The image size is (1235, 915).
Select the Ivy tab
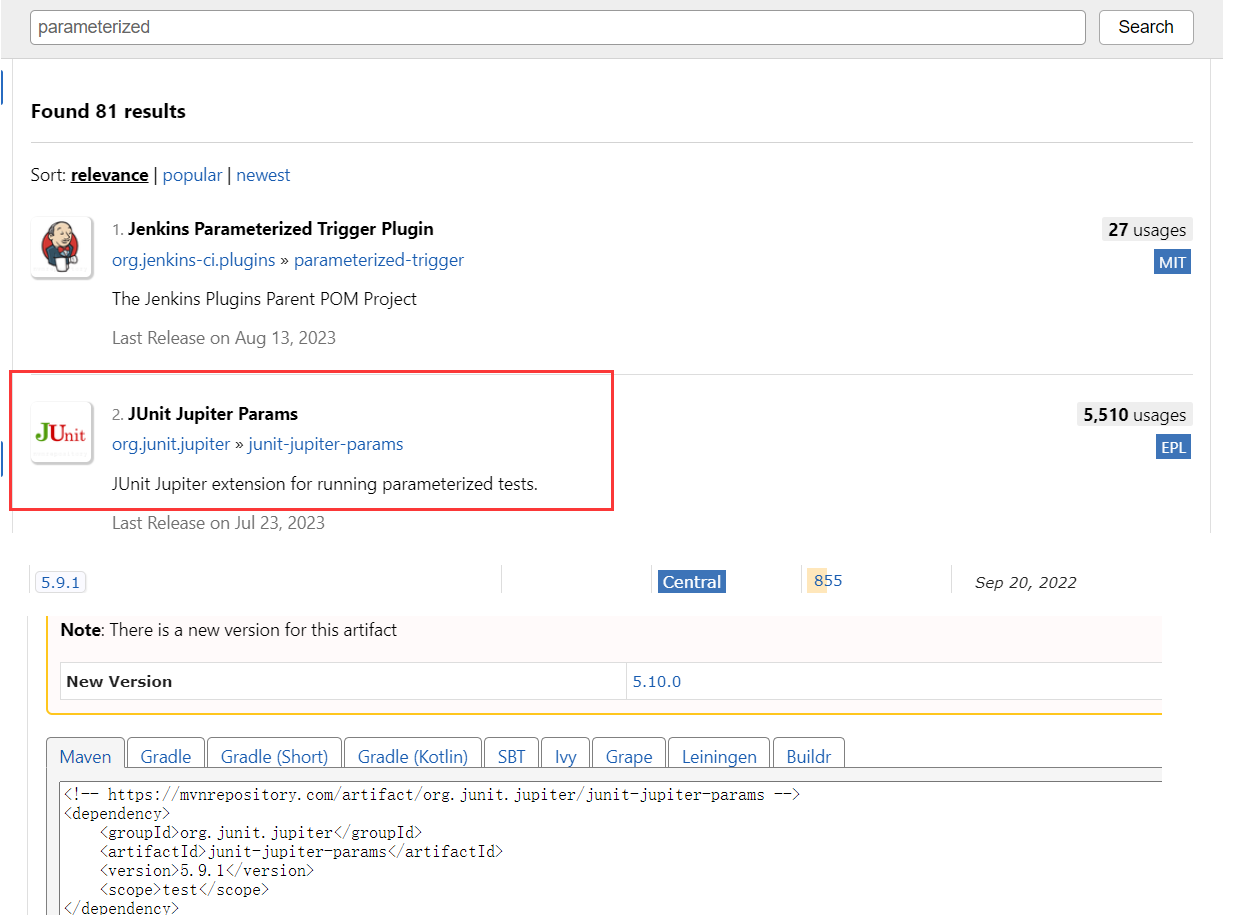pyautogui.click(x=566, y=756)
